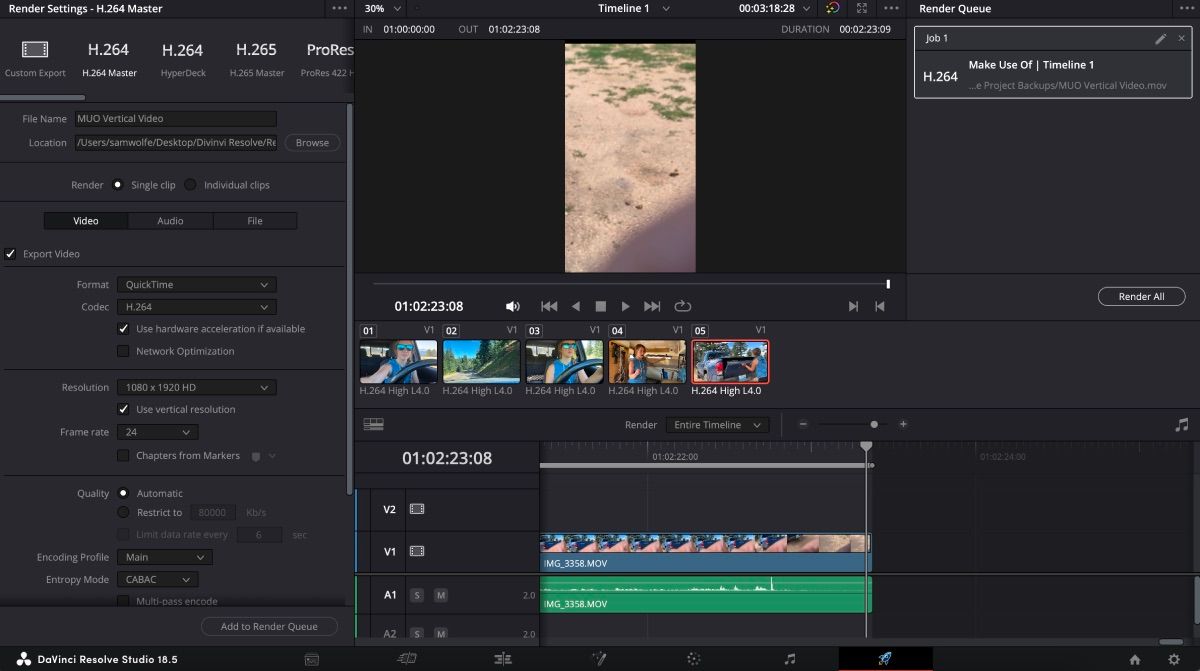1200x671 pixels.
Task: Click the File Name input field
Action: point(176,118)
